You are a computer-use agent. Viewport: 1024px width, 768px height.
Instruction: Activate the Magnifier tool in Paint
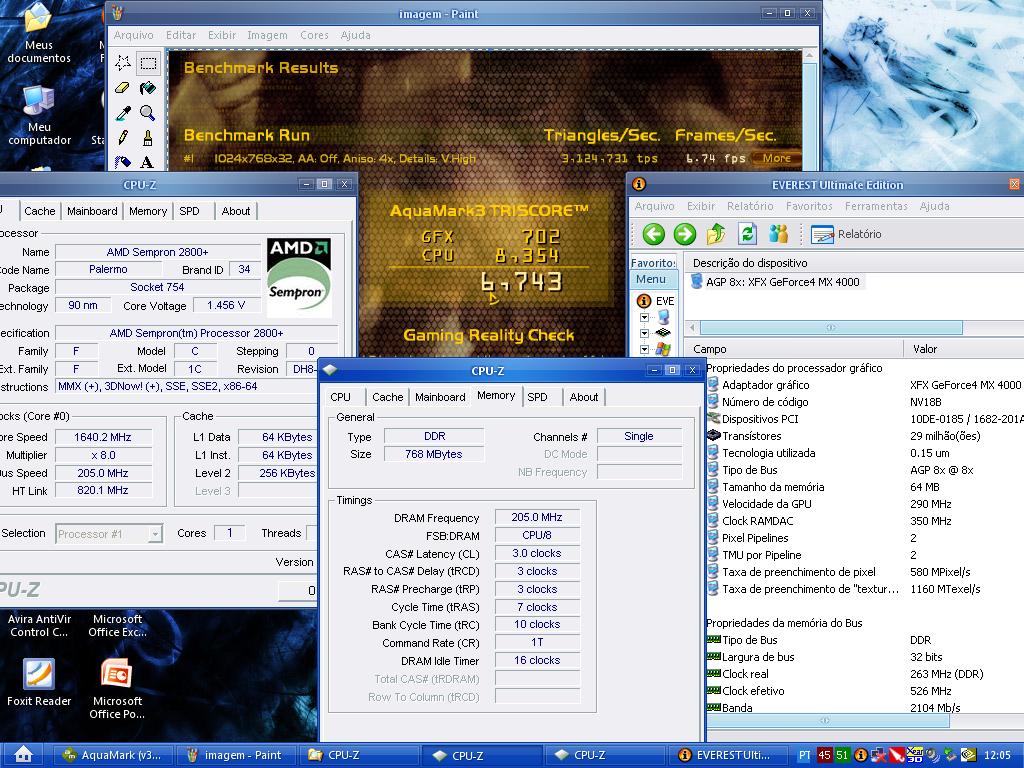[x=148, y=113]
